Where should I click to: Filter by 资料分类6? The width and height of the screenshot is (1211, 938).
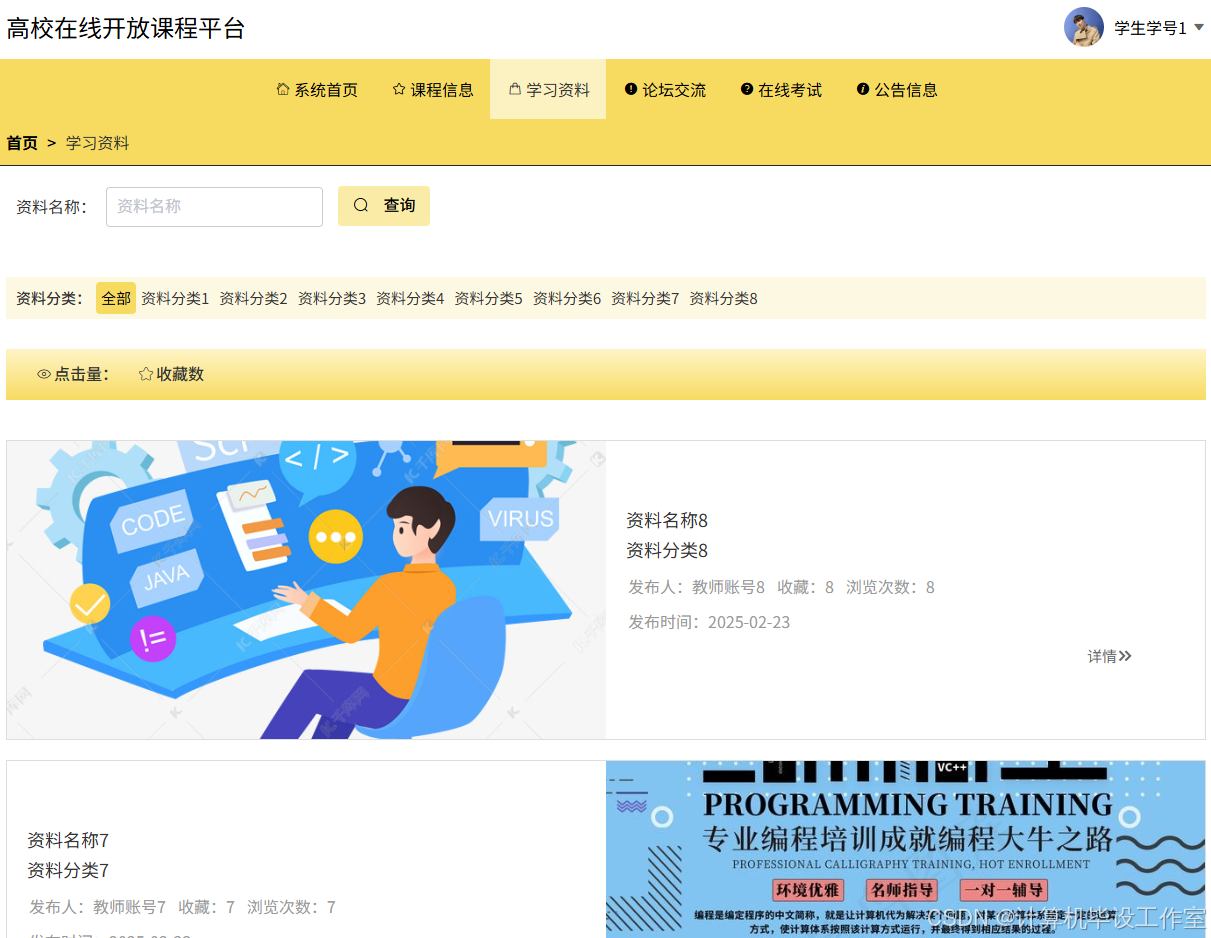(567, 298)
